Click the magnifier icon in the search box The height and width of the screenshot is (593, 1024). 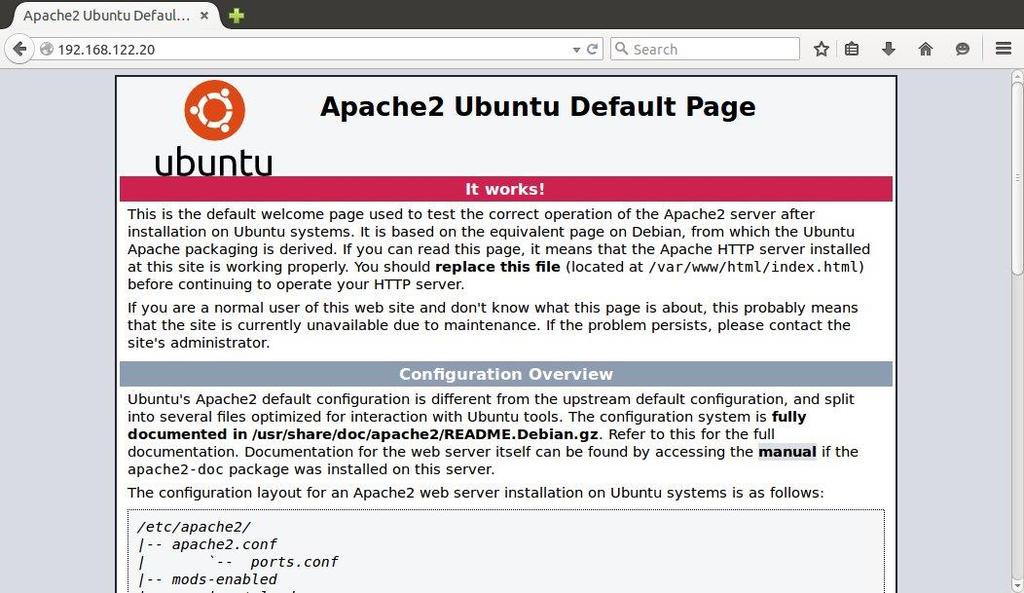(622, 49)
